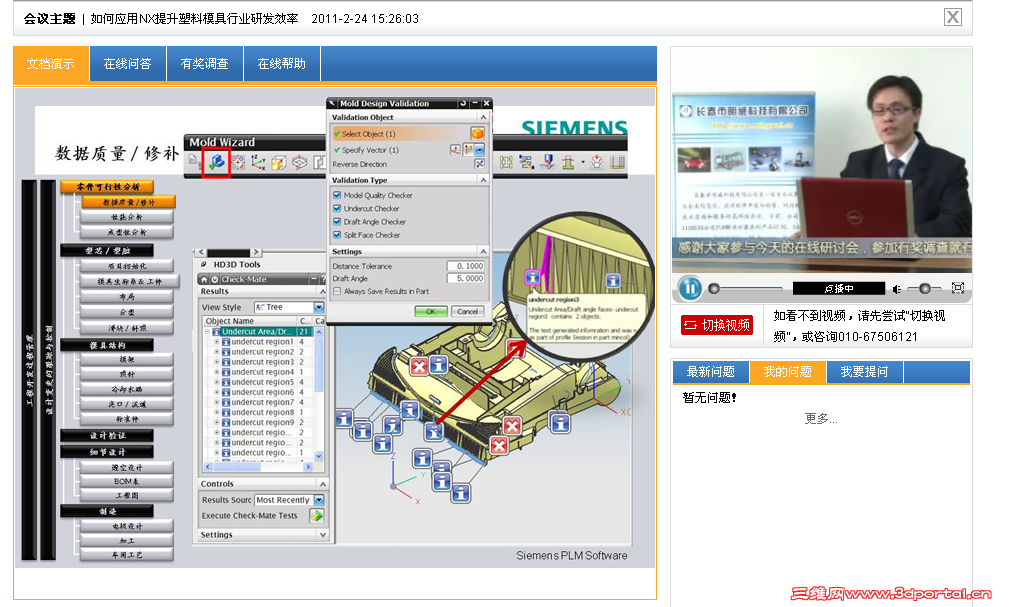Click the Reverse Direction icon
The width and height of the screenshot is (1011, 607).
479,164
